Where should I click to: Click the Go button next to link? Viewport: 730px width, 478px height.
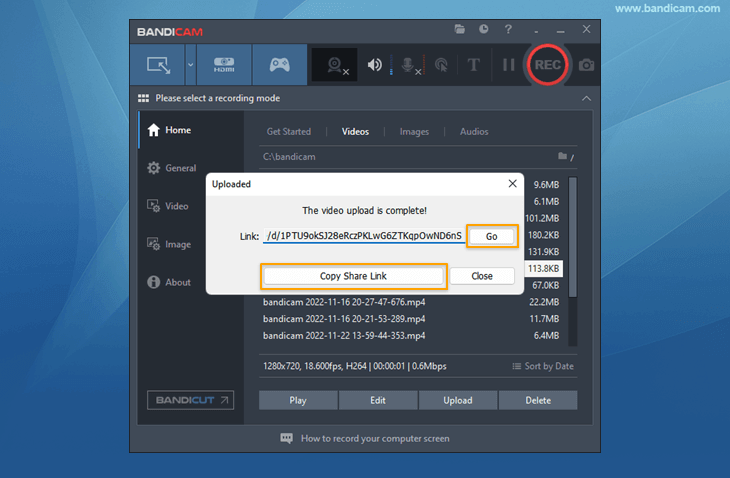[x=492, y=236]
